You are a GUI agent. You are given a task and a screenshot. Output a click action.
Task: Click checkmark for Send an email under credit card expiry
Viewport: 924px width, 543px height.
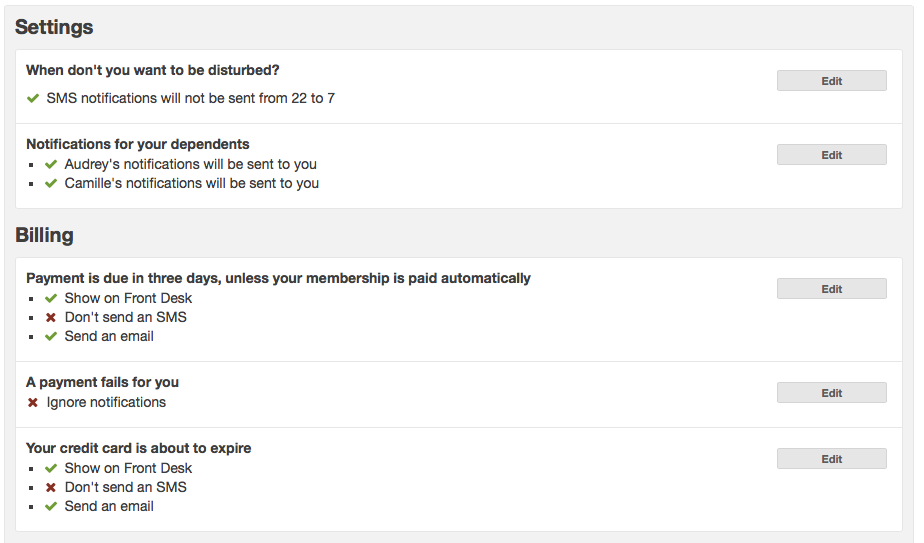point(51,506)
